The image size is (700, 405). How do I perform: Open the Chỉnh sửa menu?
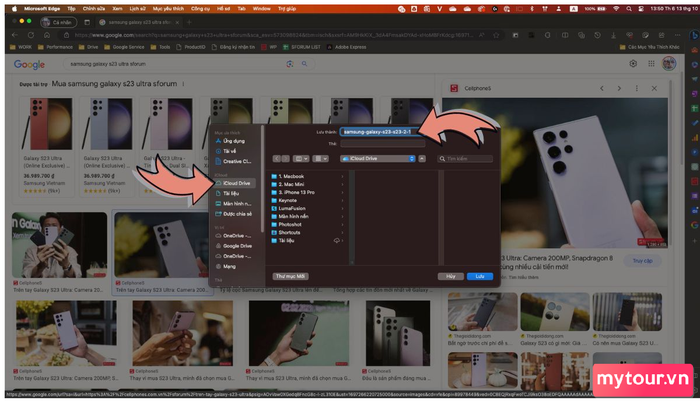[x=93, y=8]
